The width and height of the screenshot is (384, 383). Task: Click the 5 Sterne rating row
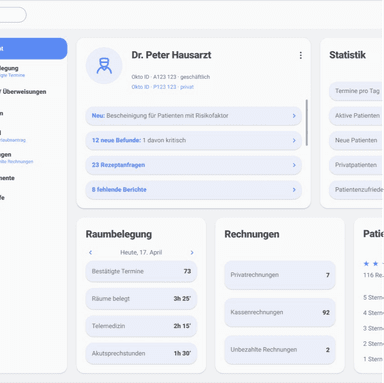coord(373,297)
